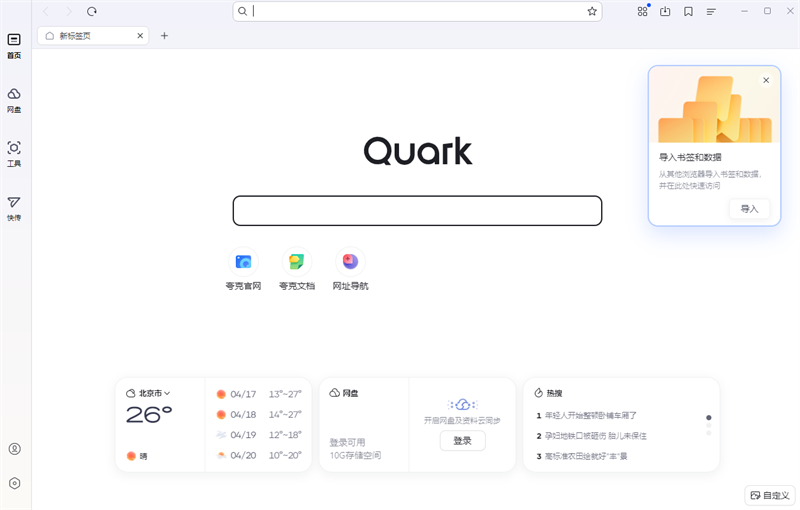The image size is (800, 510).
Task: Reload the page with refresh icon
Action: tap(92, 11)
